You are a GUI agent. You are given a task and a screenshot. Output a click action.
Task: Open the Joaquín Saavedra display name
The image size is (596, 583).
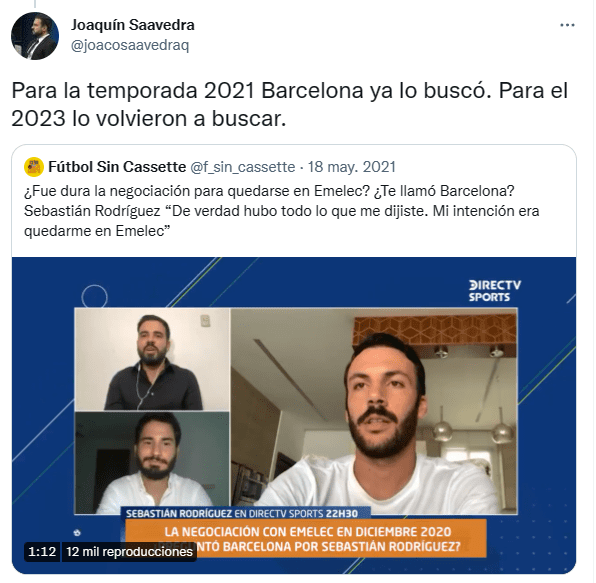(x=133, y=25)
